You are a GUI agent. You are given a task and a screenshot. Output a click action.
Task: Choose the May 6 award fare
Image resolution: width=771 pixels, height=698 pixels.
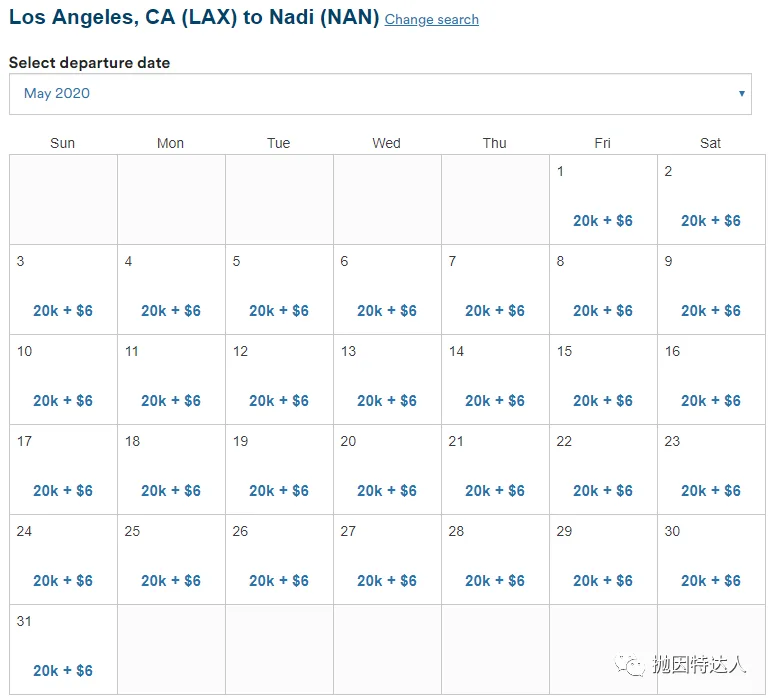pos(387,311)
